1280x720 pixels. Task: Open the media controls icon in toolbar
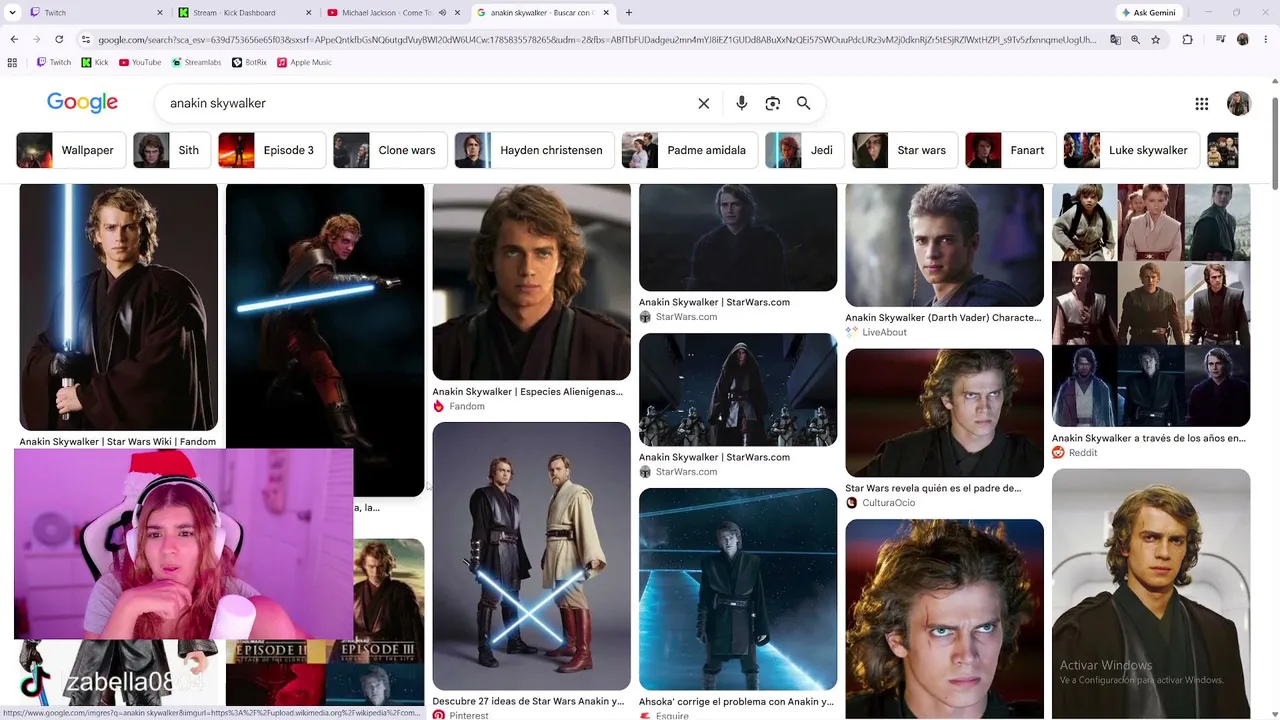[x=1221, y=40]
